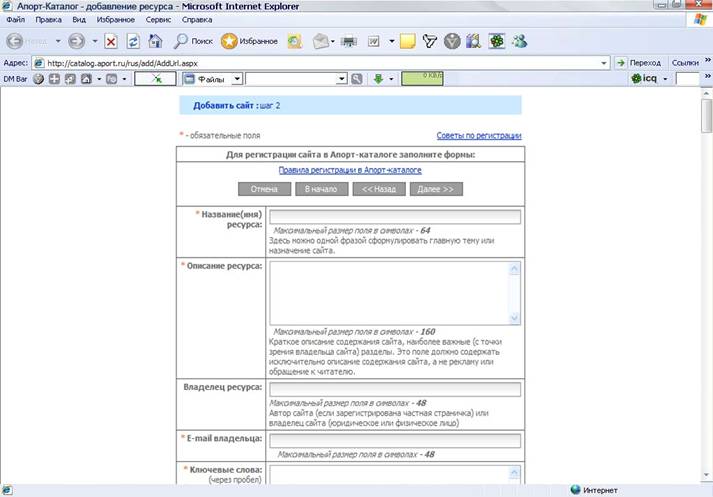The image size is (713, 497).
Task: Expand the icq toolbar dropdown arrow
Action: click(665, 79)
